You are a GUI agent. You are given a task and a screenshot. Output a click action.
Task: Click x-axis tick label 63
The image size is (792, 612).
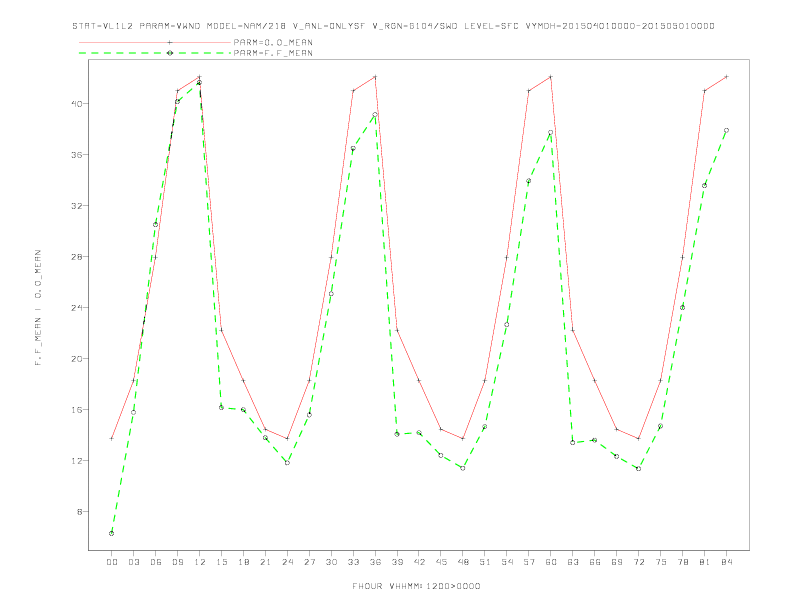pos(573,562)
